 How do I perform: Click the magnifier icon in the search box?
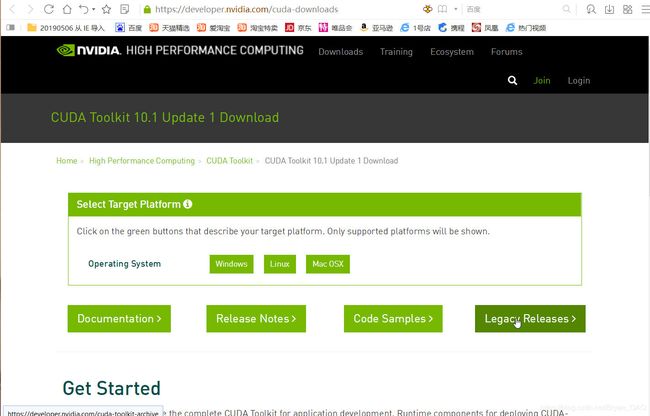[x=566, y=9]
